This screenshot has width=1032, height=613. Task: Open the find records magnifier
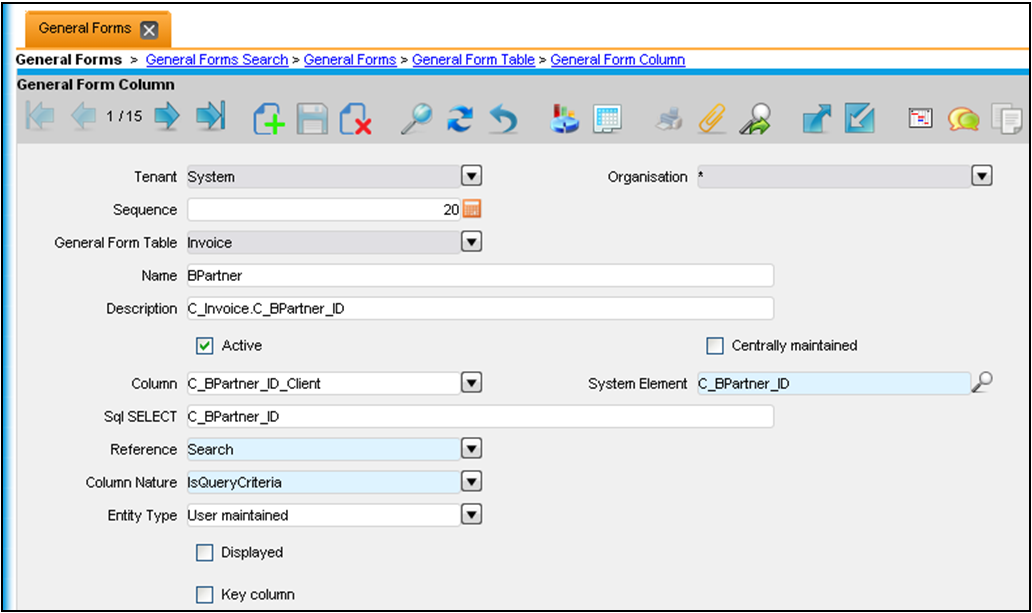(x=414, y=119)
